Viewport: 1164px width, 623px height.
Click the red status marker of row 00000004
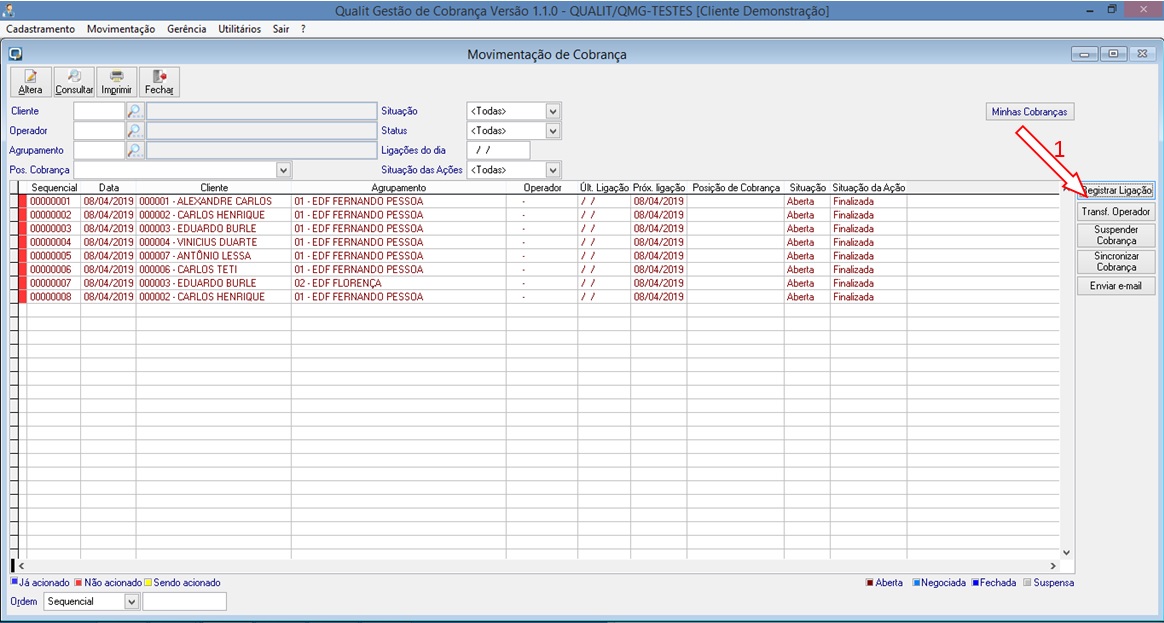pos(22,242)
